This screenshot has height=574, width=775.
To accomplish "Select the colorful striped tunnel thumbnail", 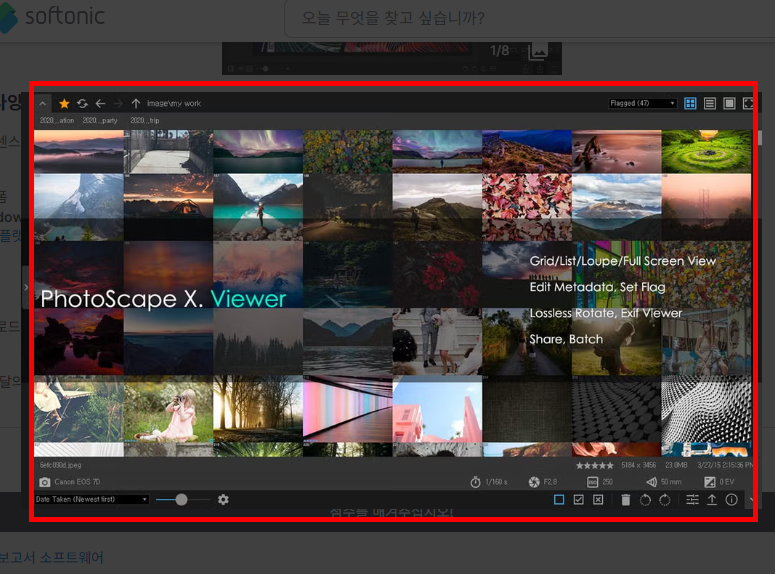I will [x=347, y=408].
